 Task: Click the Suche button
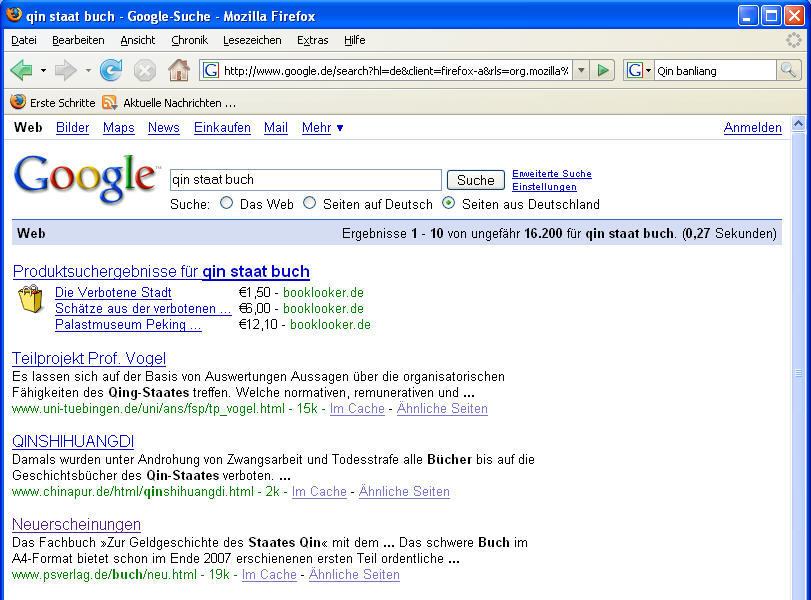[476, 180]
